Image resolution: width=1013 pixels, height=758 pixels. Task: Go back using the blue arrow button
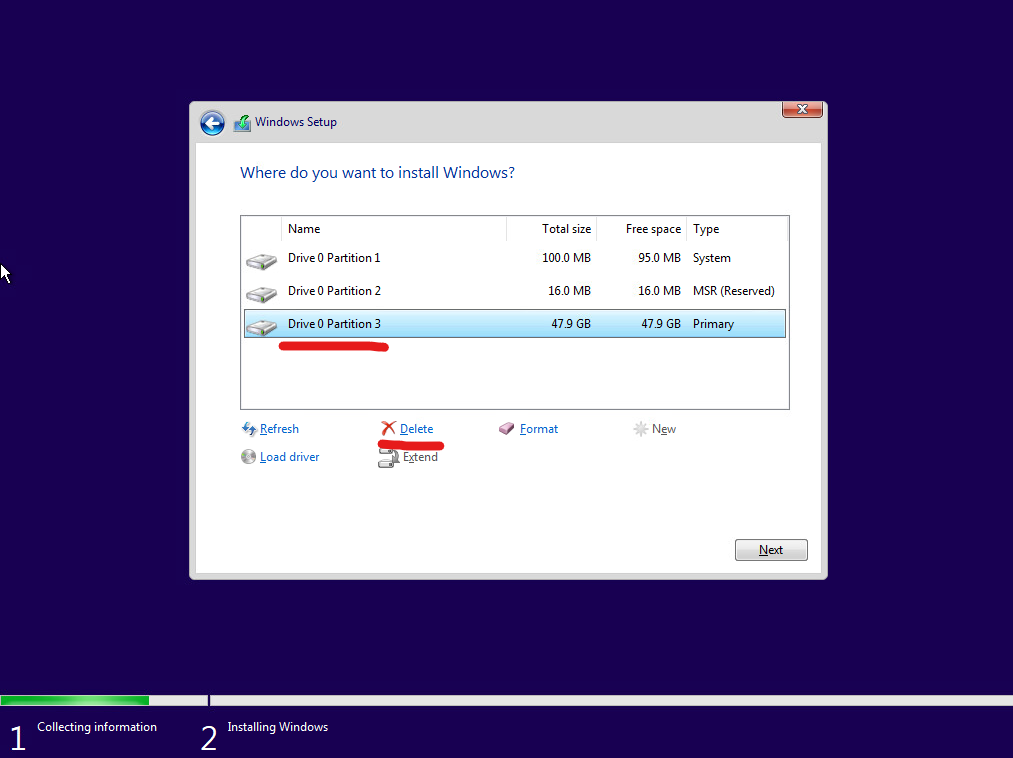pyautogui.click(x=212, y=123)
